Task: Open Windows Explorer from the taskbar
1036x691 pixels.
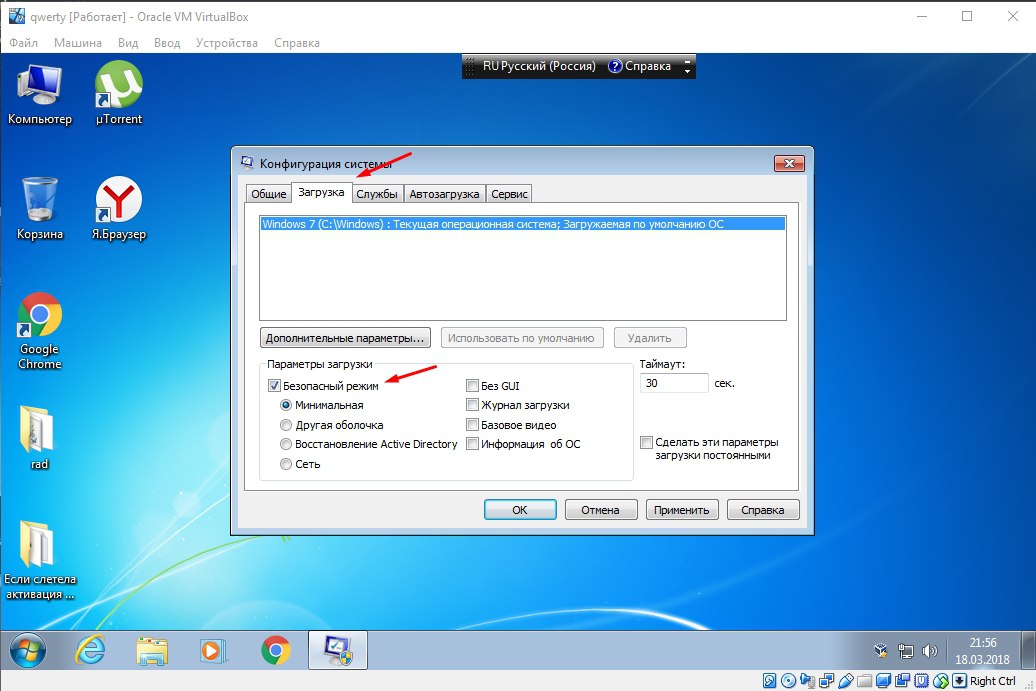Action: (x=152, y=651)
